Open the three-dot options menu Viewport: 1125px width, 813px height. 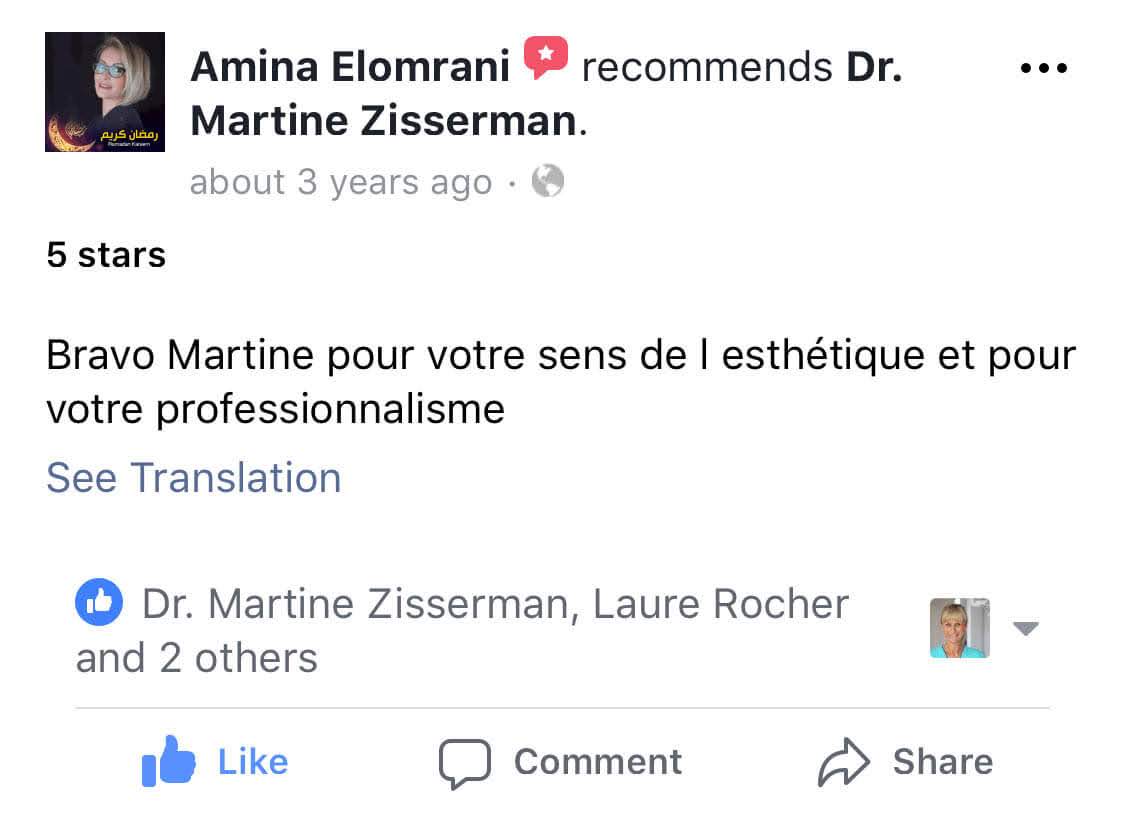[x=1043, y=67]
